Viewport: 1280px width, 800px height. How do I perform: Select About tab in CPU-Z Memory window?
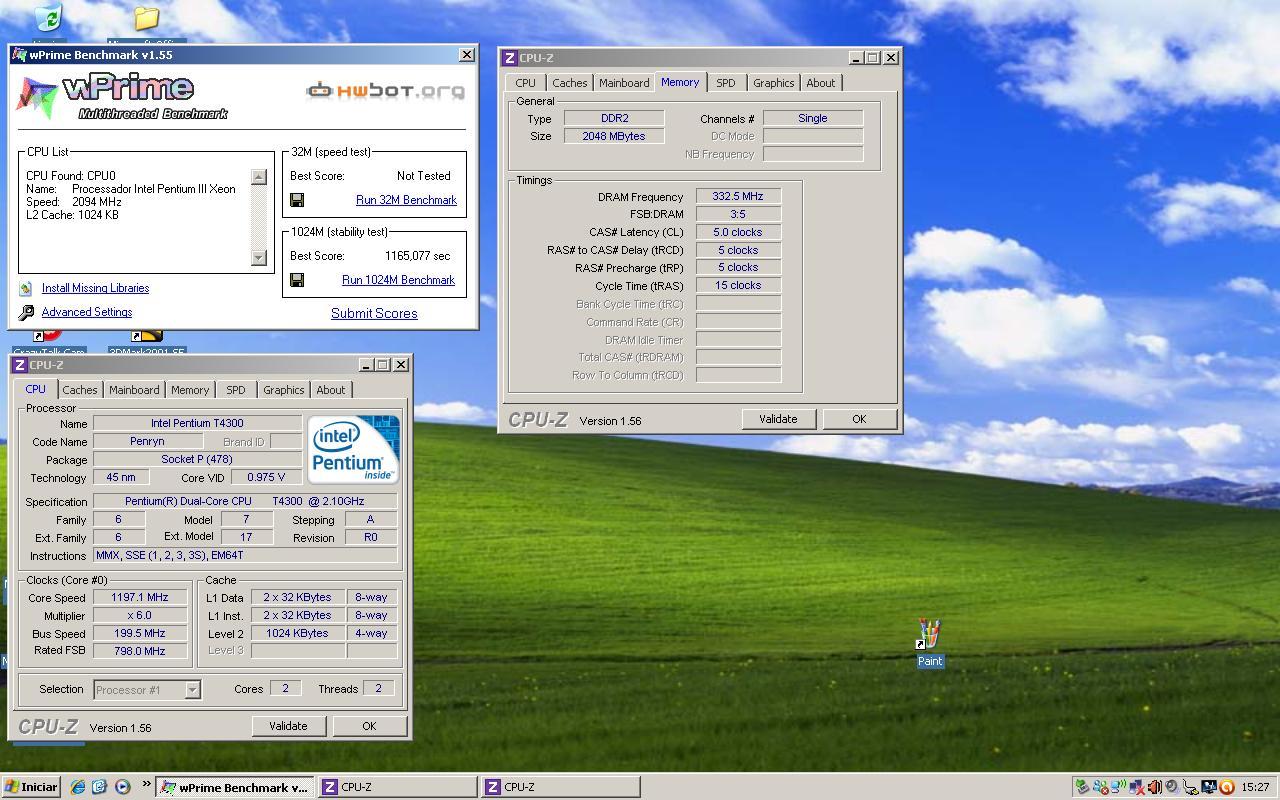tap(821, 83)
